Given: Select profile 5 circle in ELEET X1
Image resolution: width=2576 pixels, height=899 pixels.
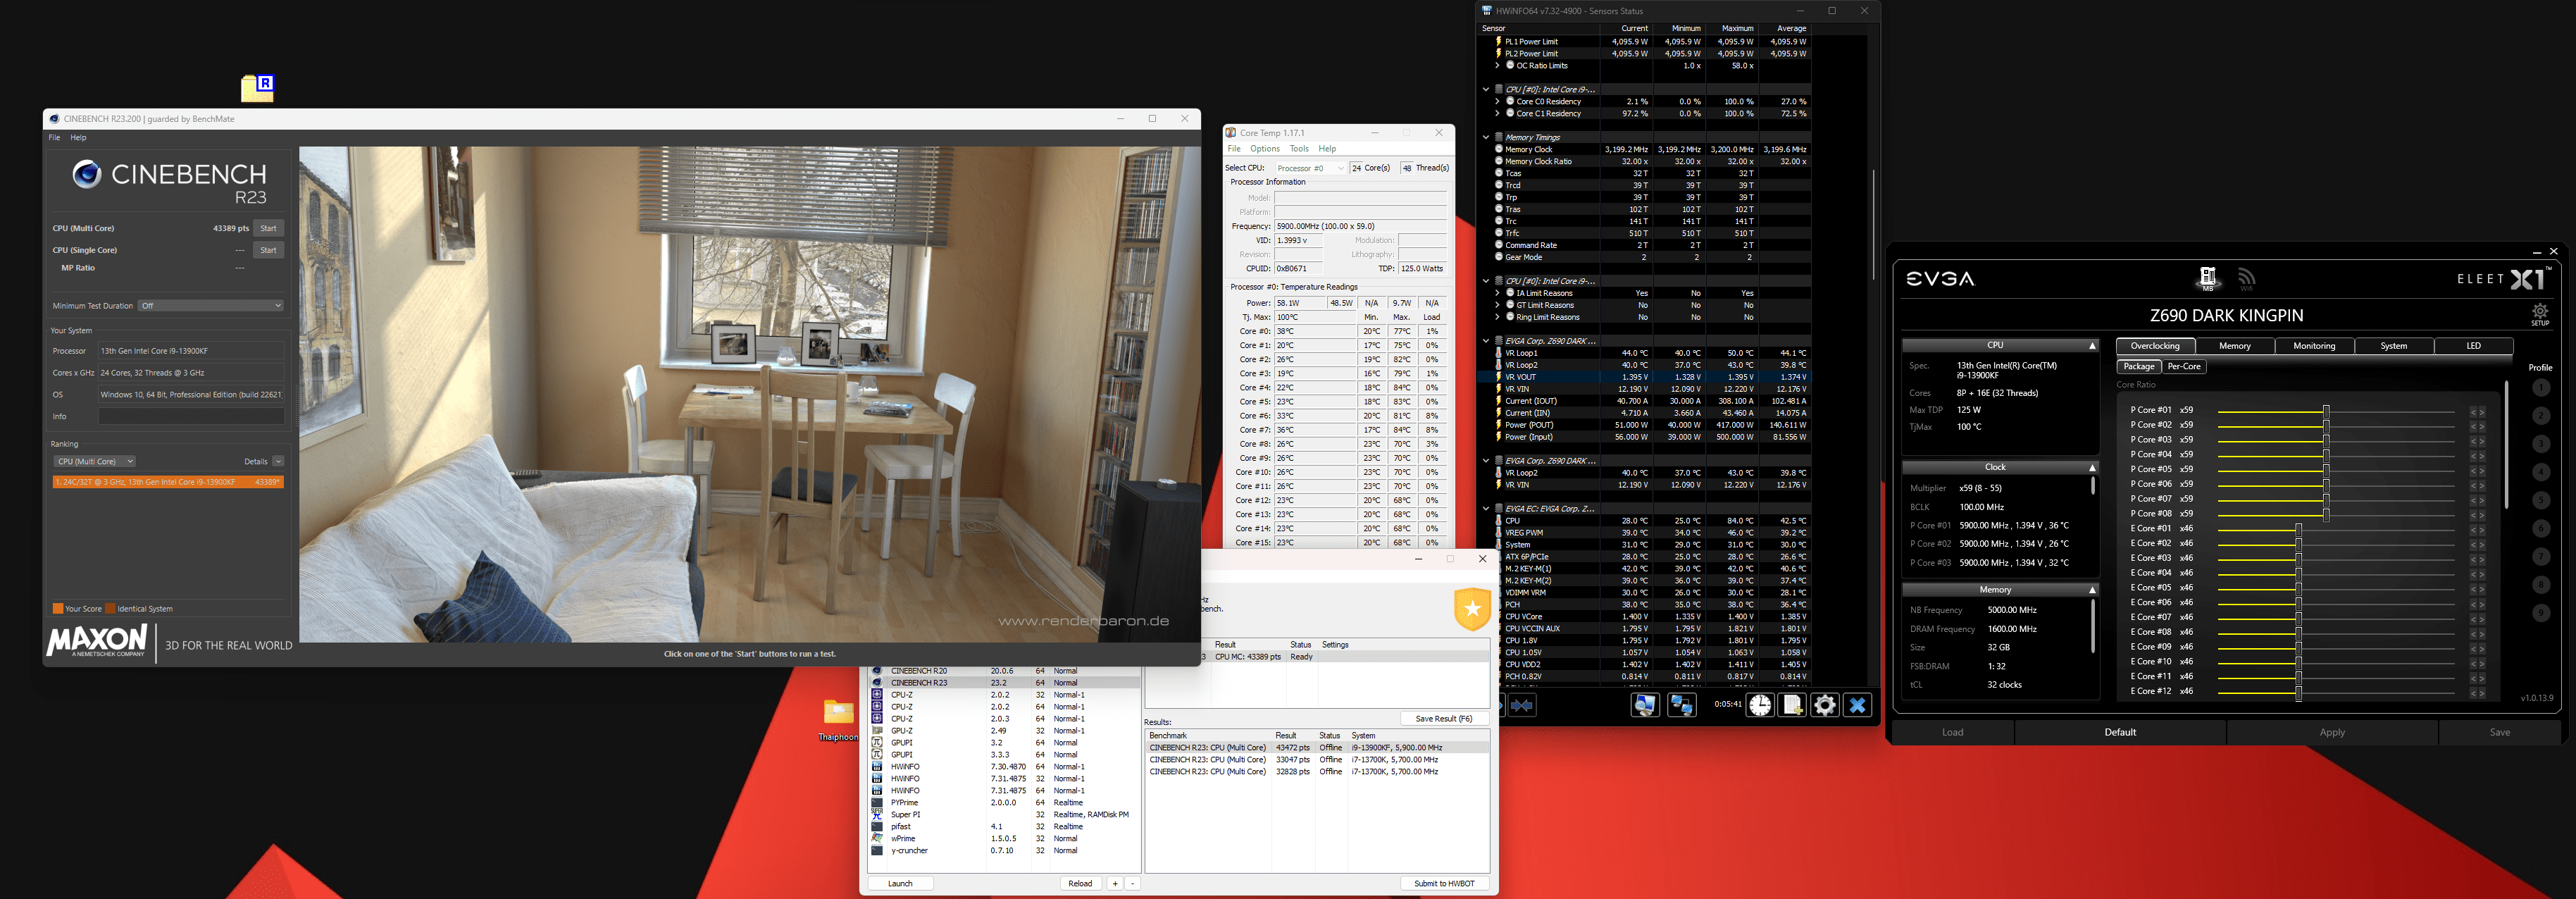Looking at the screenshot, I should click(x=2541, y=500).
